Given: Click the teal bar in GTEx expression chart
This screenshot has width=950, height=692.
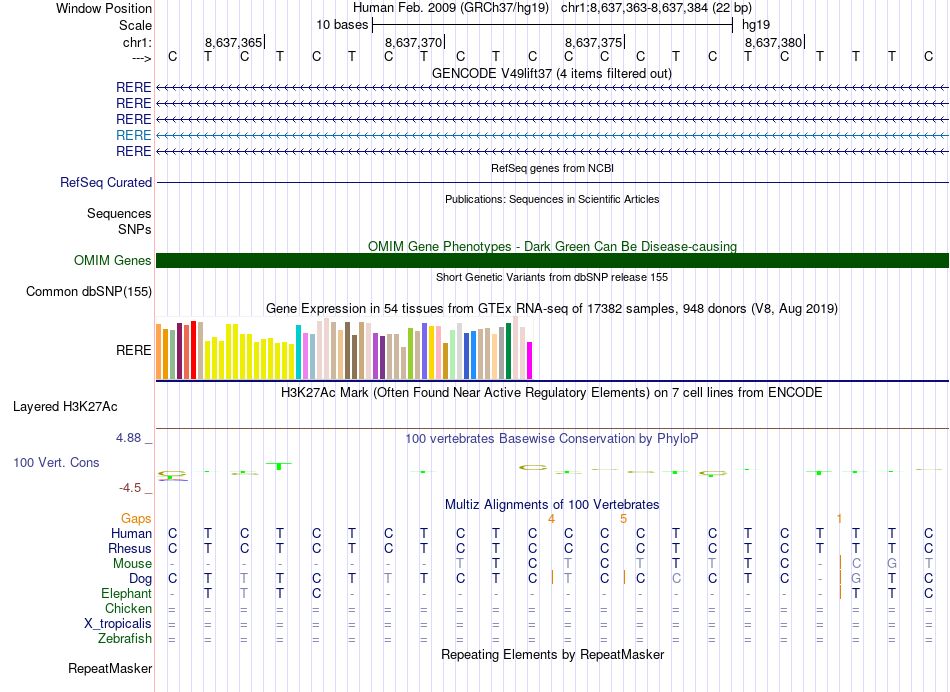Looking at the screenshot, I should coord(298,352).
